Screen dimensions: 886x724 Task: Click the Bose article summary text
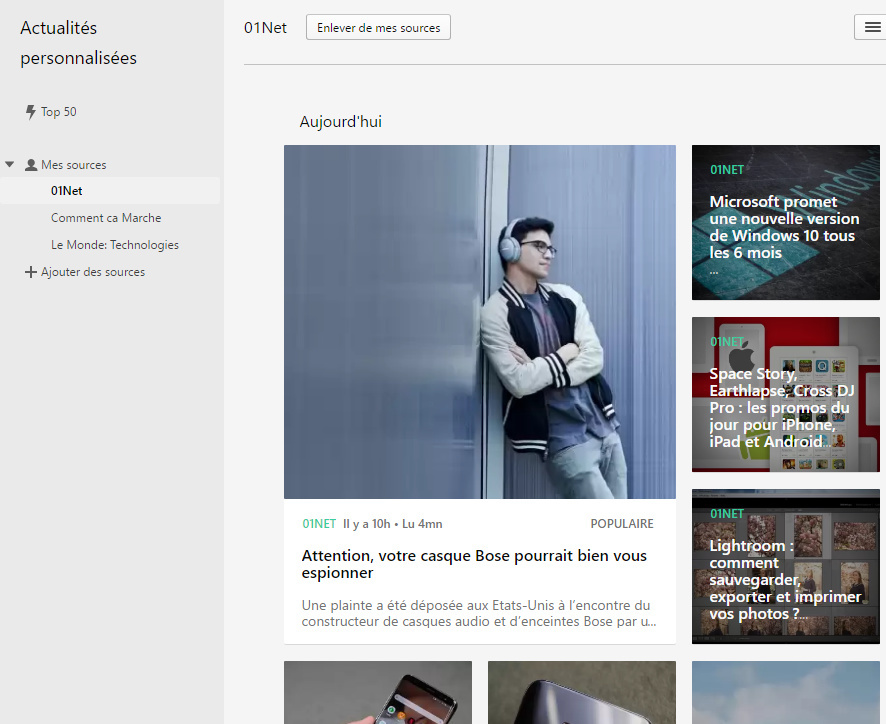click(x=478, y=613)
